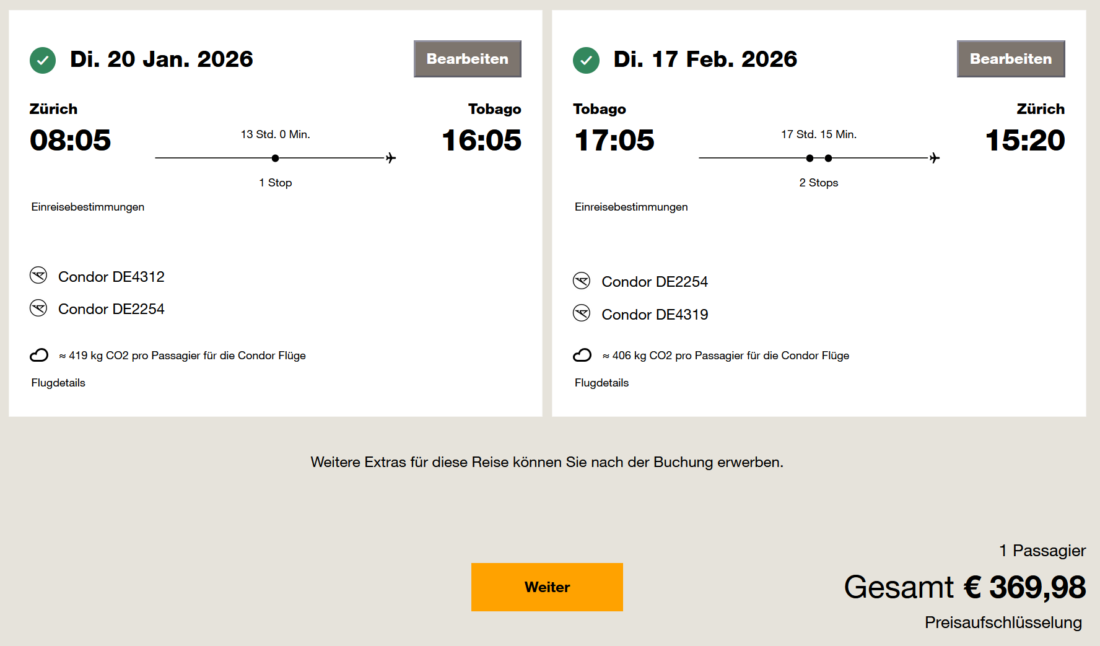Image resolution: width=1100 pixels, height=646 pixels.
Task: Expand Flugdetails for the return flight
Action: click(601, 382)
